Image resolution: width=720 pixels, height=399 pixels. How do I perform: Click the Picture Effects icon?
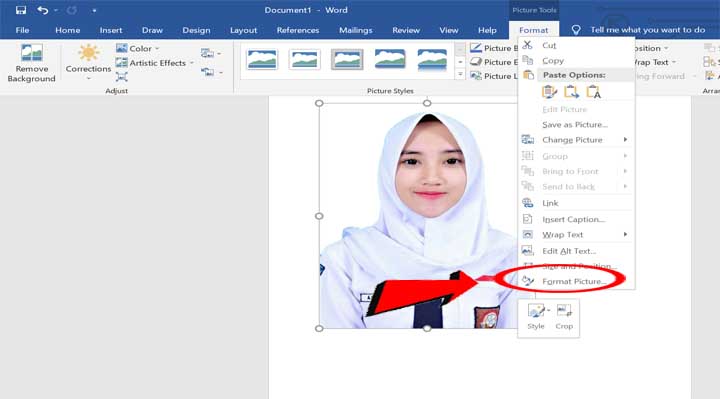click(476, 62)
